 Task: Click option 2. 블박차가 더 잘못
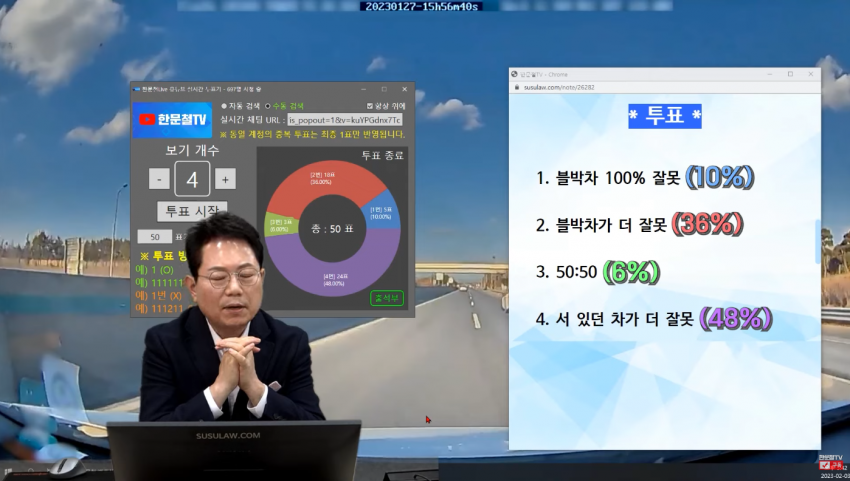[x=601, y=225]
